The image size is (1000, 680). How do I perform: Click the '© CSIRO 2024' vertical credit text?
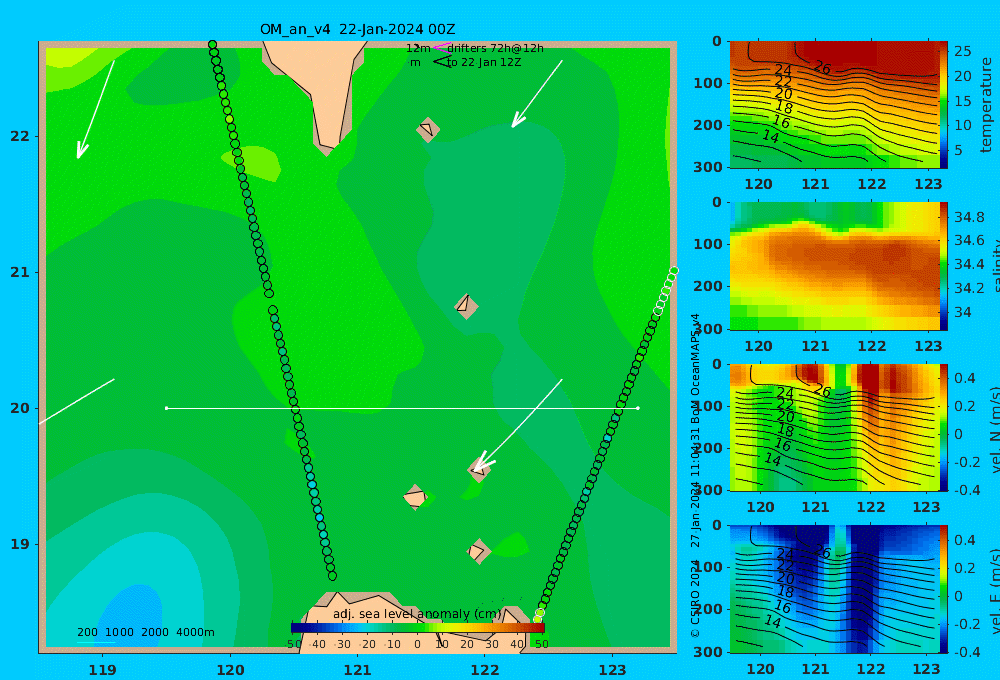coord(695,598)
